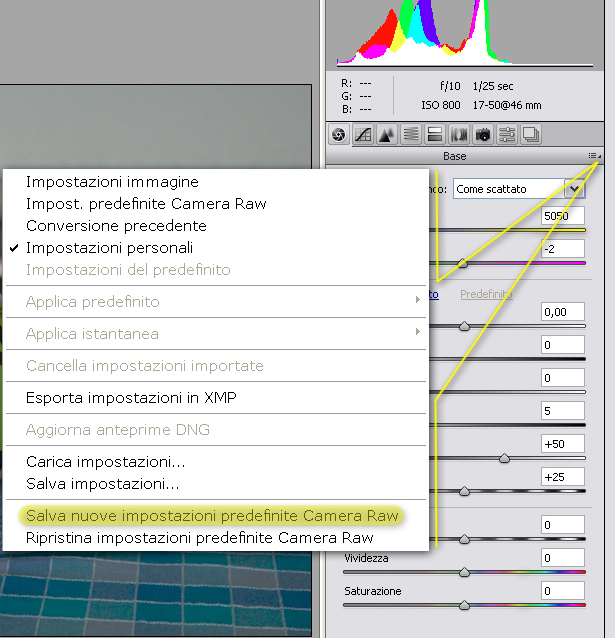Choose Esporta impostazioni in XMP

point(131,398)
